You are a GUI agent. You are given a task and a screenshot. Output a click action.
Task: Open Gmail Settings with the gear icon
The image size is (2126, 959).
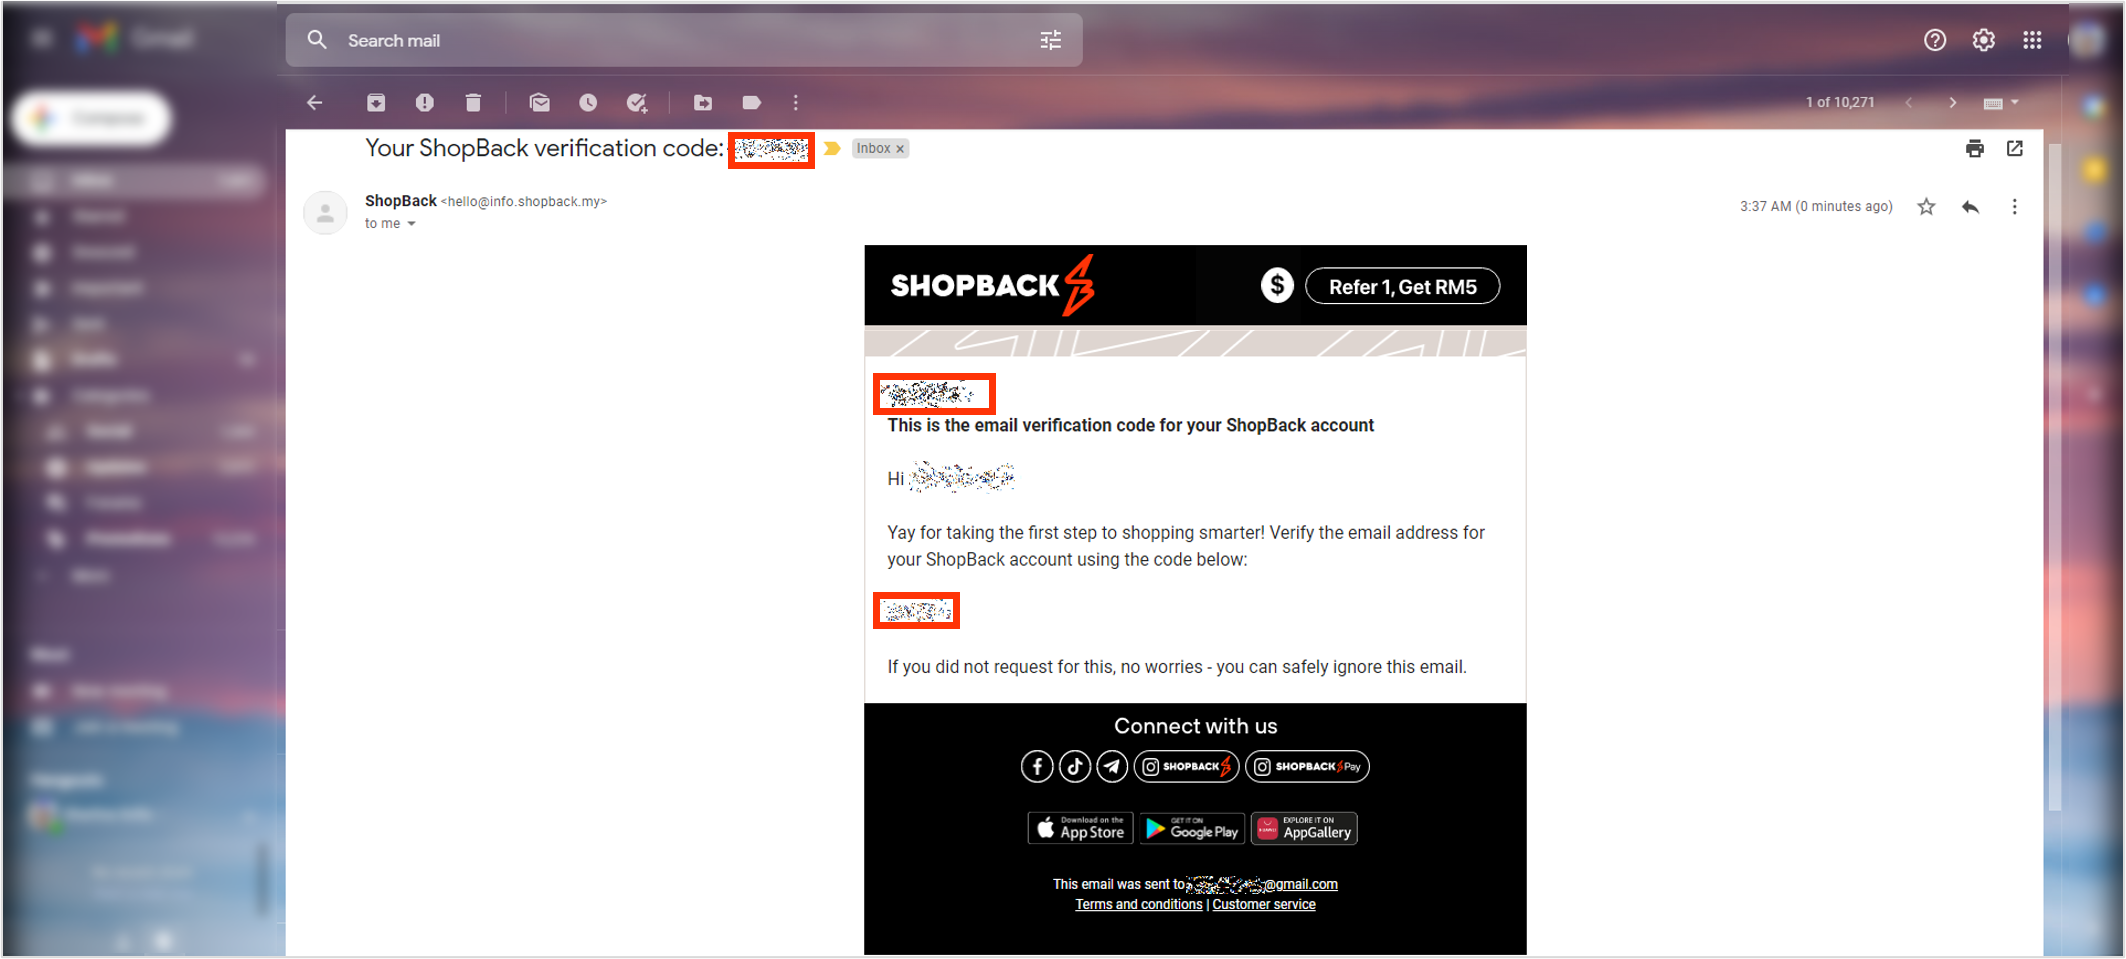coord(1984,40)
